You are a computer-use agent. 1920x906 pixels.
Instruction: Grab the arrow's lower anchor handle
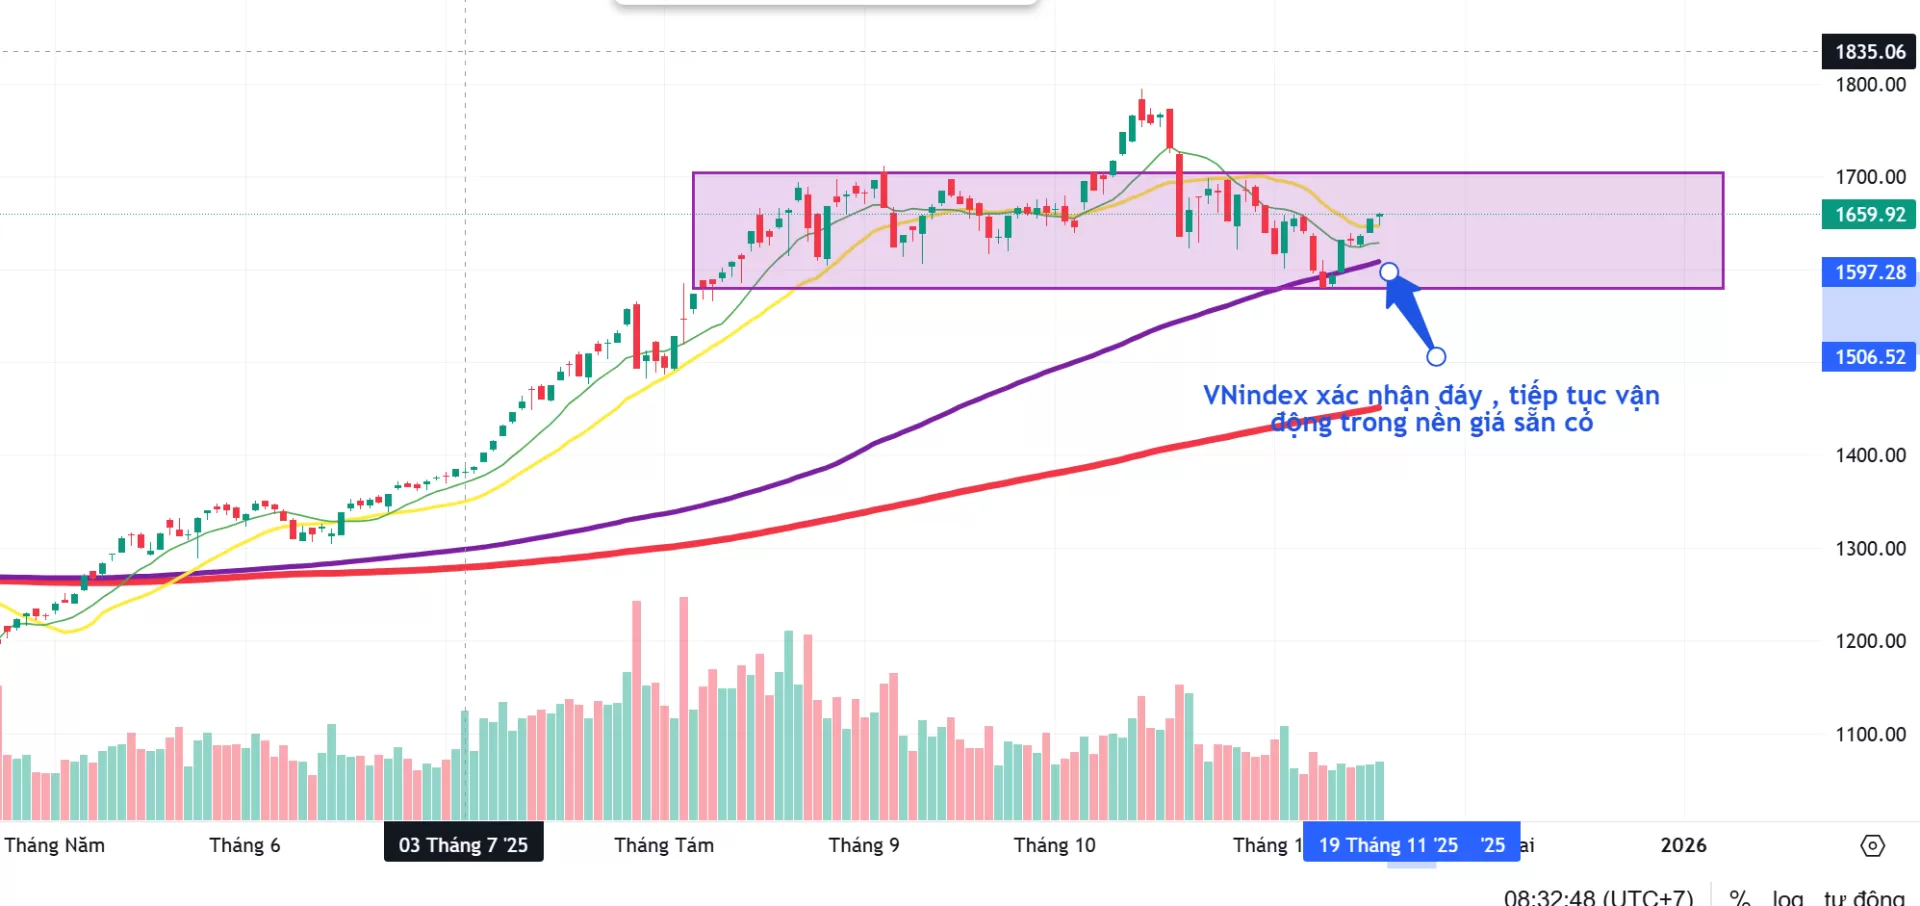click(1436, 356)
